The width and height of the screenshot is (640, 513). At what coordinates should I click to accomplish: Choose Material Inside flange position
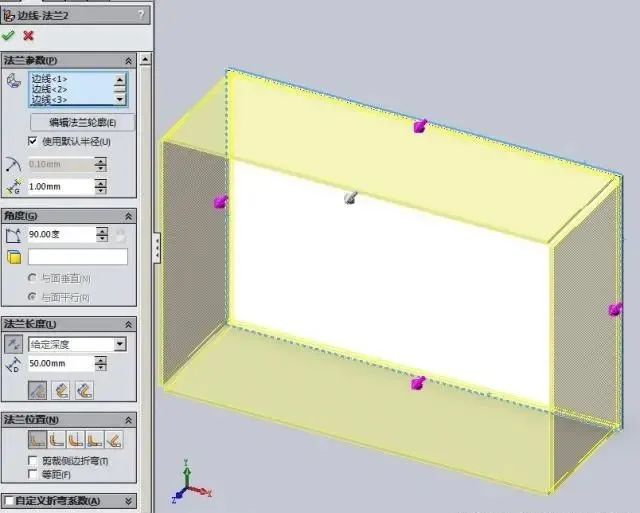pyautogui.click(x=38, y=440)
